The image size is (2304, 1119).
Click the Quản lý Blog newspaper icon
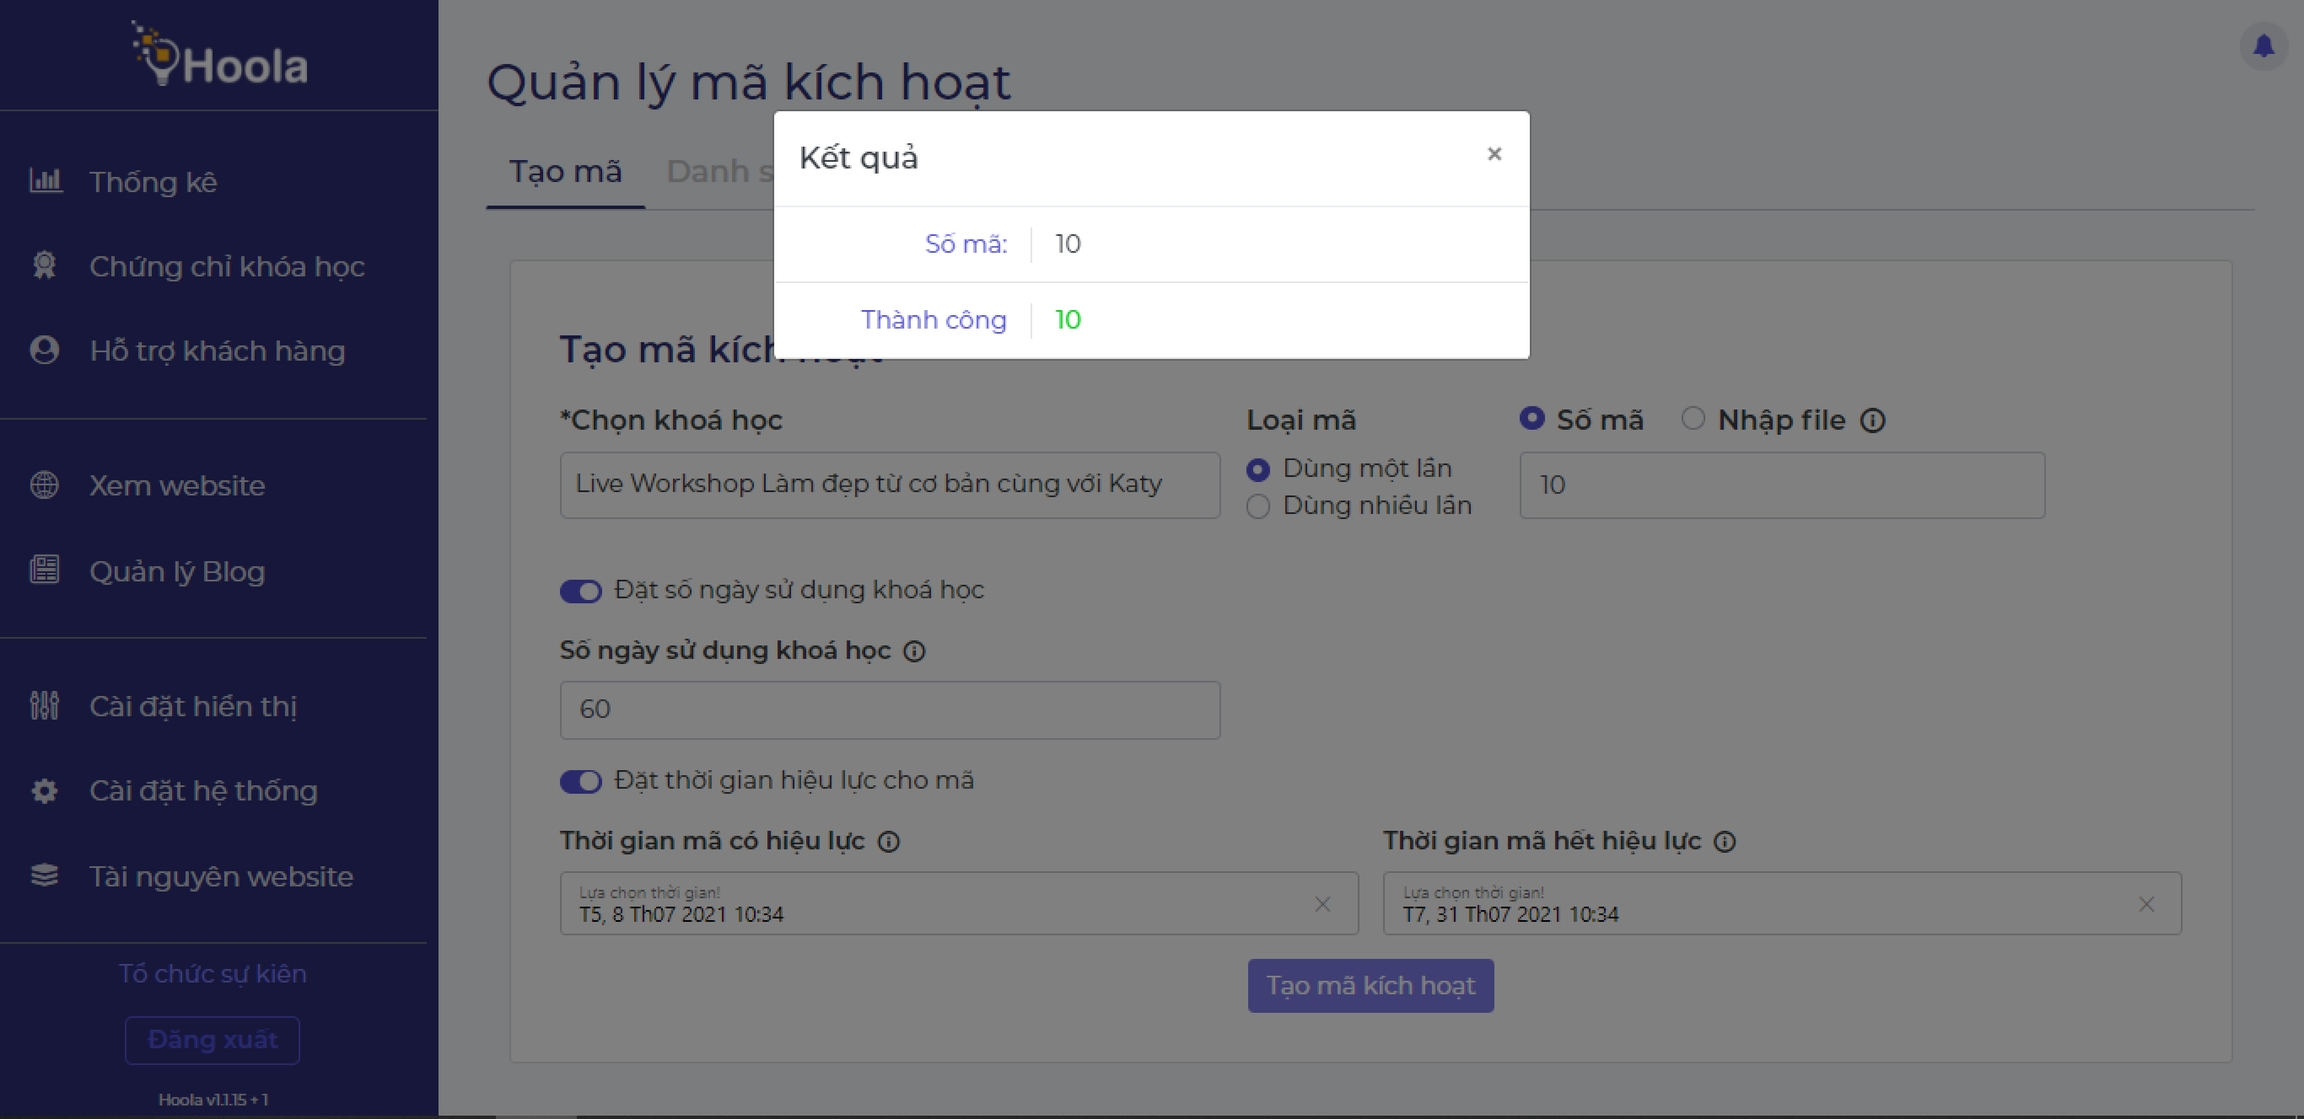[x=44, y=570]
